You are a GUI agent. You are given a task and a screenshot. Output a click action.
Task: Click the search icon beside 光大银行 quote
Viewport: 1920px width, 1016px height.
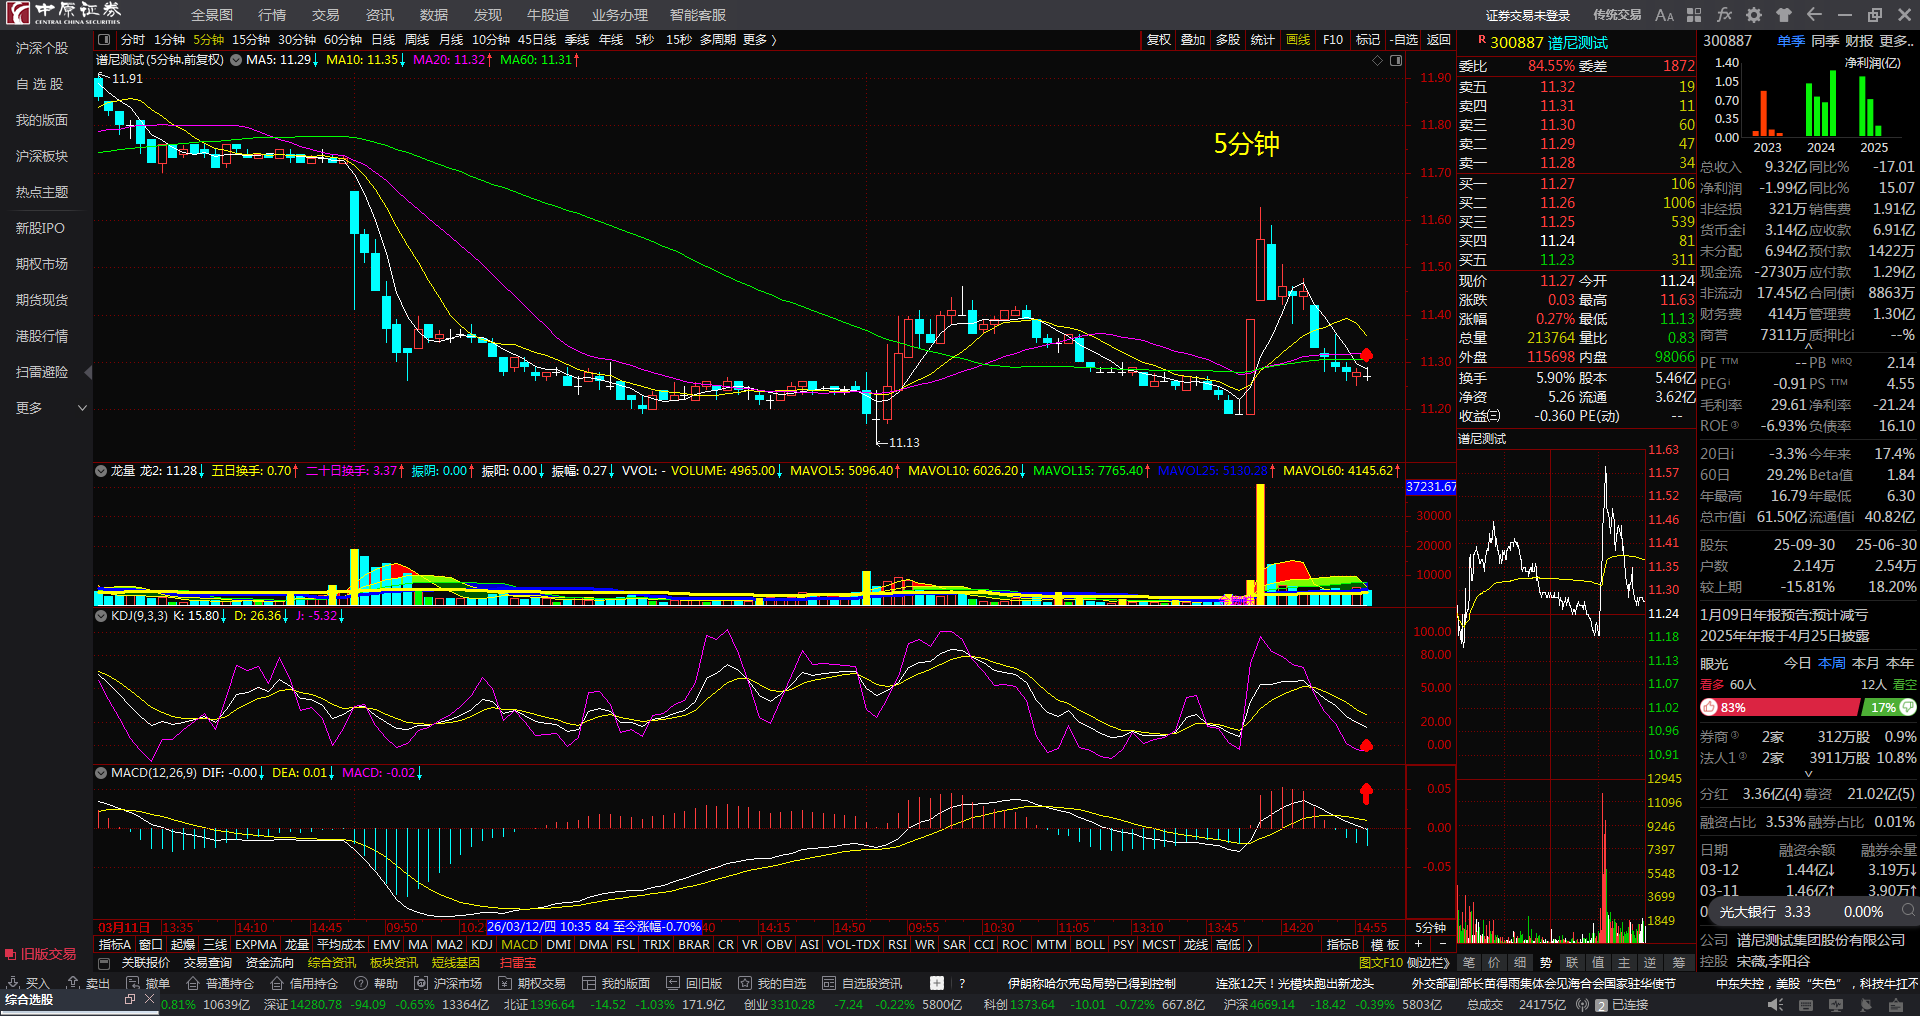pos(1909,911)
